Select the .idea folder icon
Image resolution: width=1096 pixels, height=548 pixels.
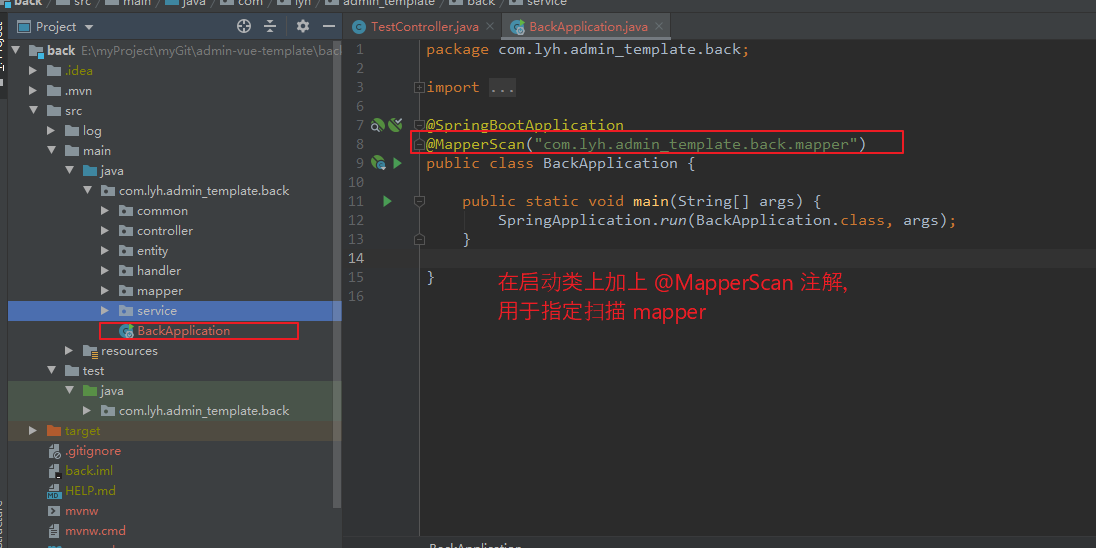[54, 71]
